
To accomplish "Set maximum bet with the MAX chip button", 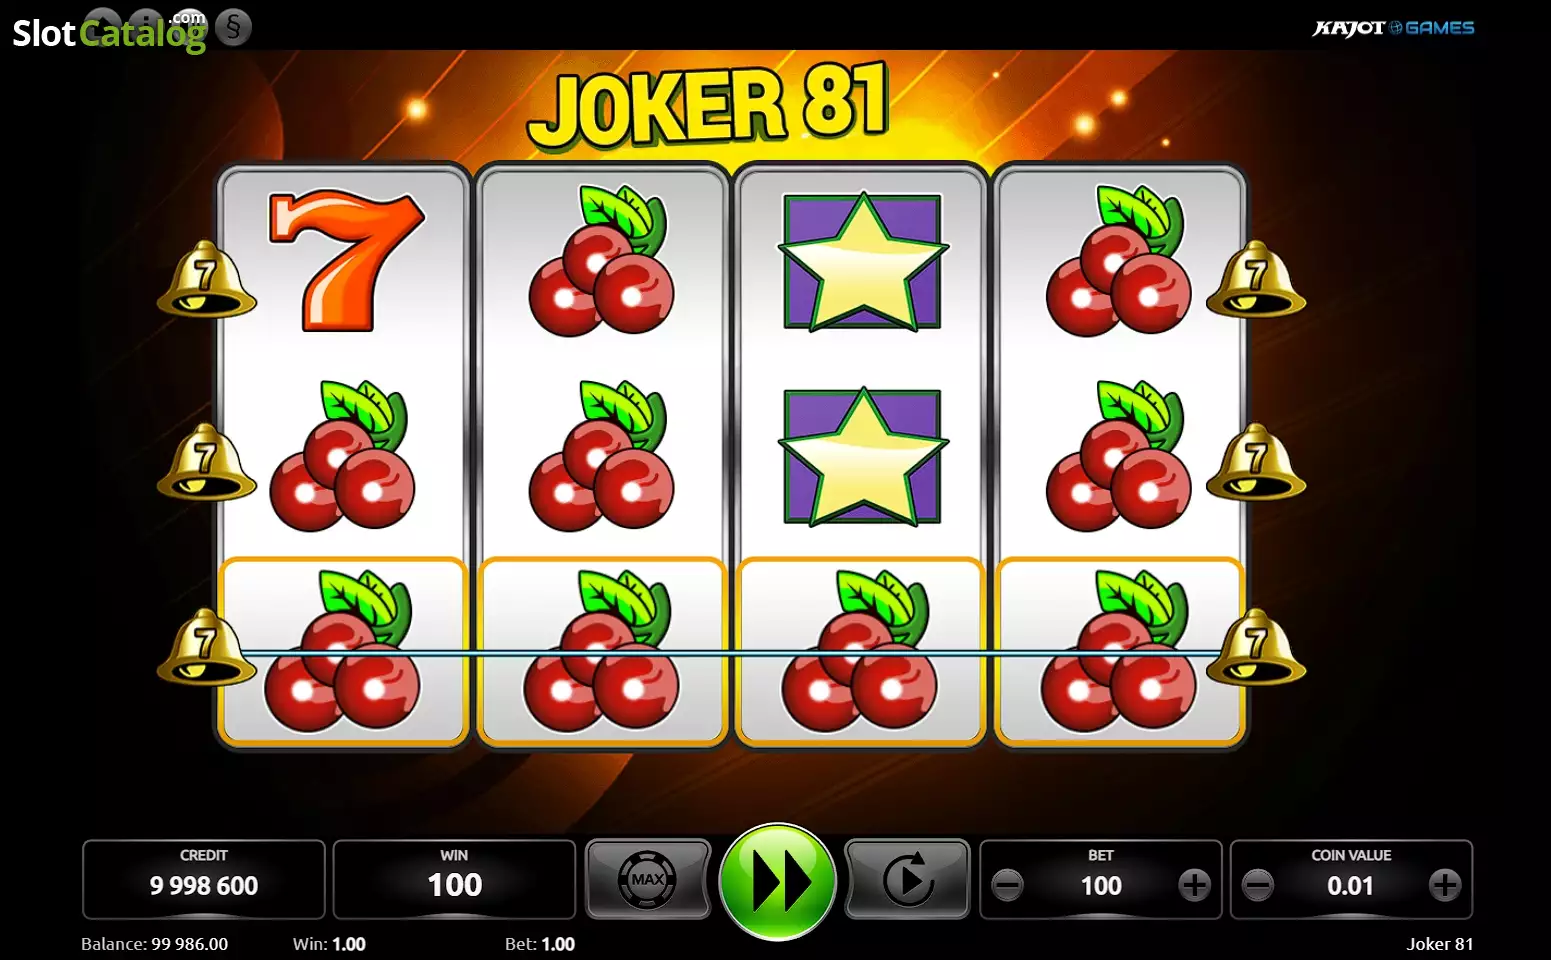I will (x=648, y=880).
